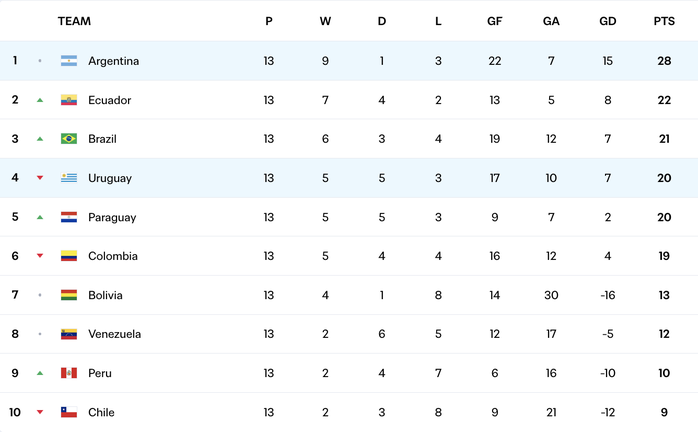Click the Uruguay flag icon
698x432 pixels.
coord(69,178)
